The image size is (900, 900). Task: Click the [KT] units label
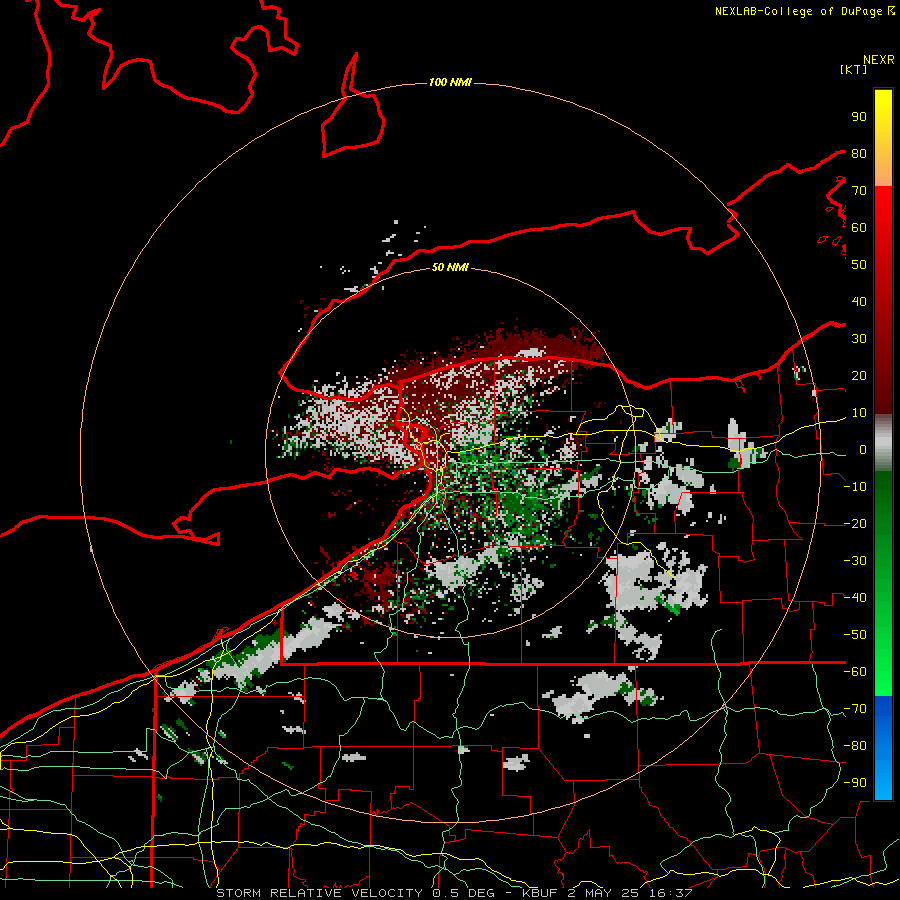click(854, 69)
